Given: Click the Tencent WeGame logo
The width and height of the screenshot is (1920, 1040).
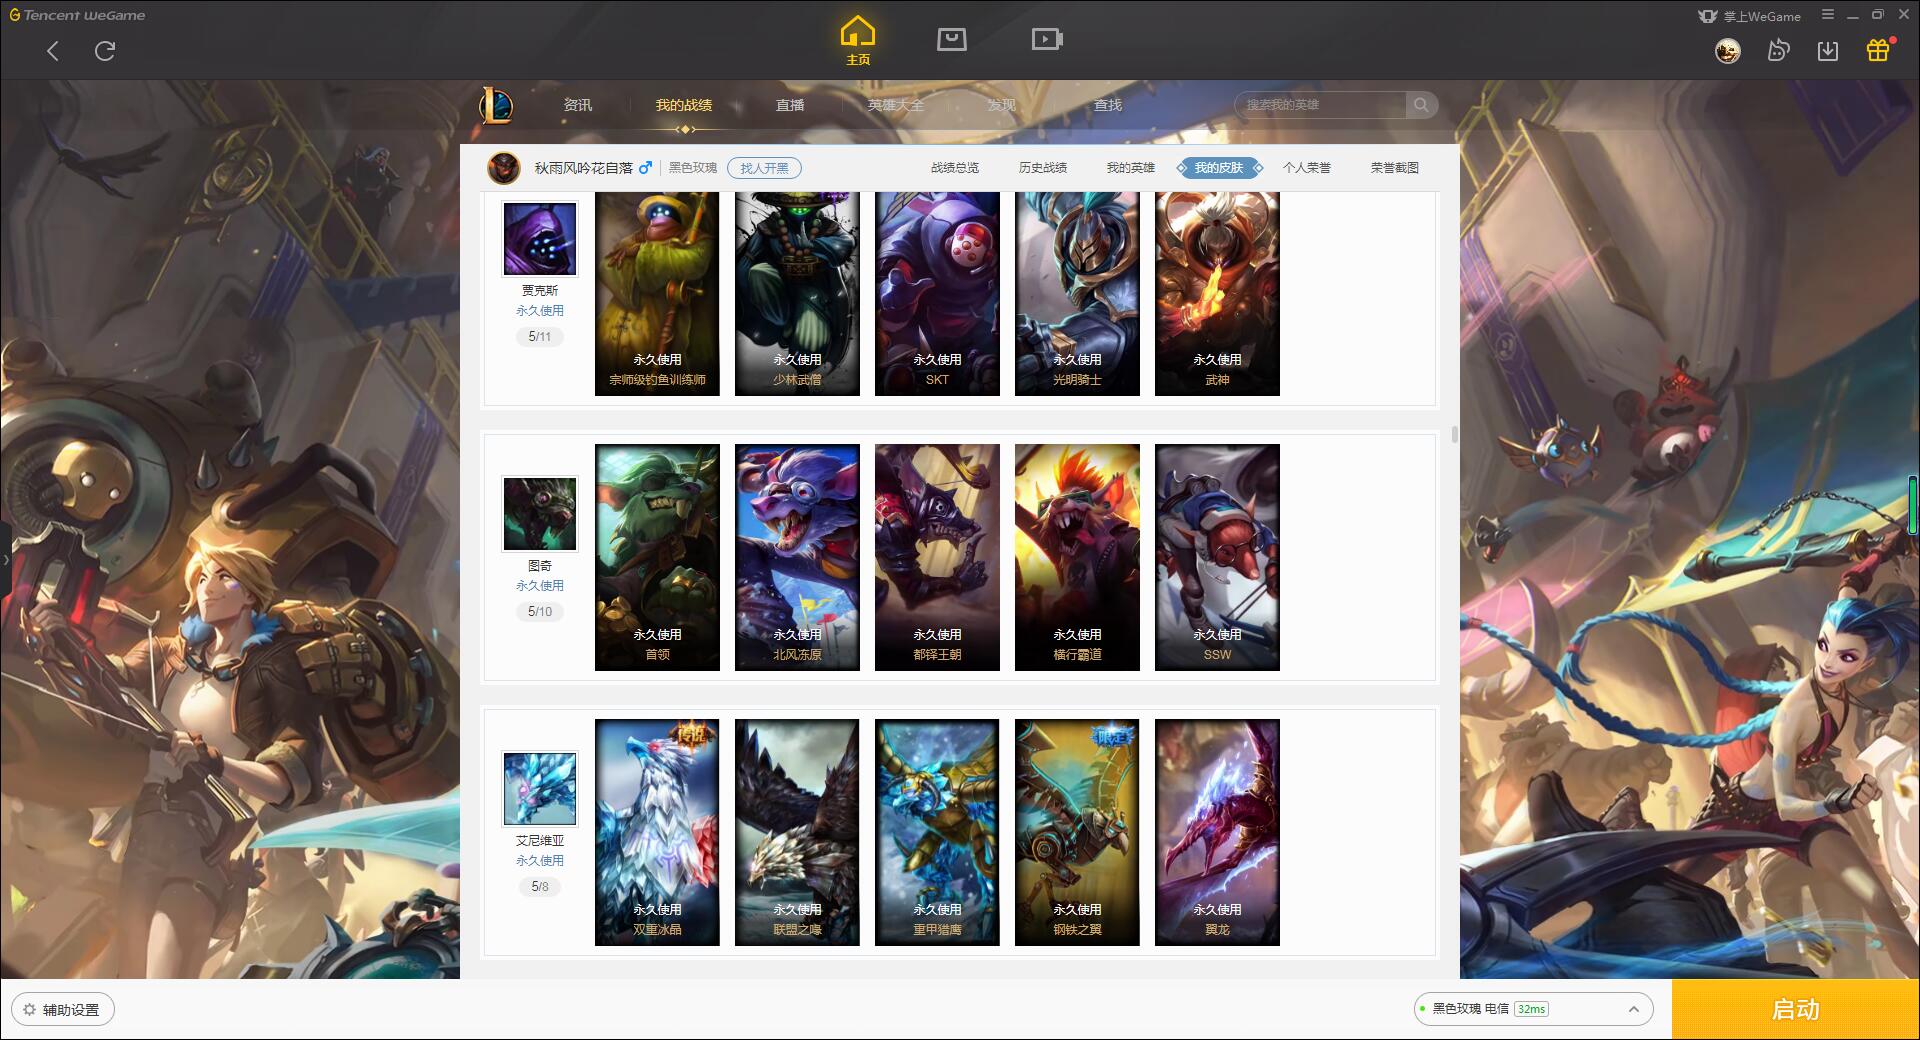Looking at the screenshot, I should (77, 15).
